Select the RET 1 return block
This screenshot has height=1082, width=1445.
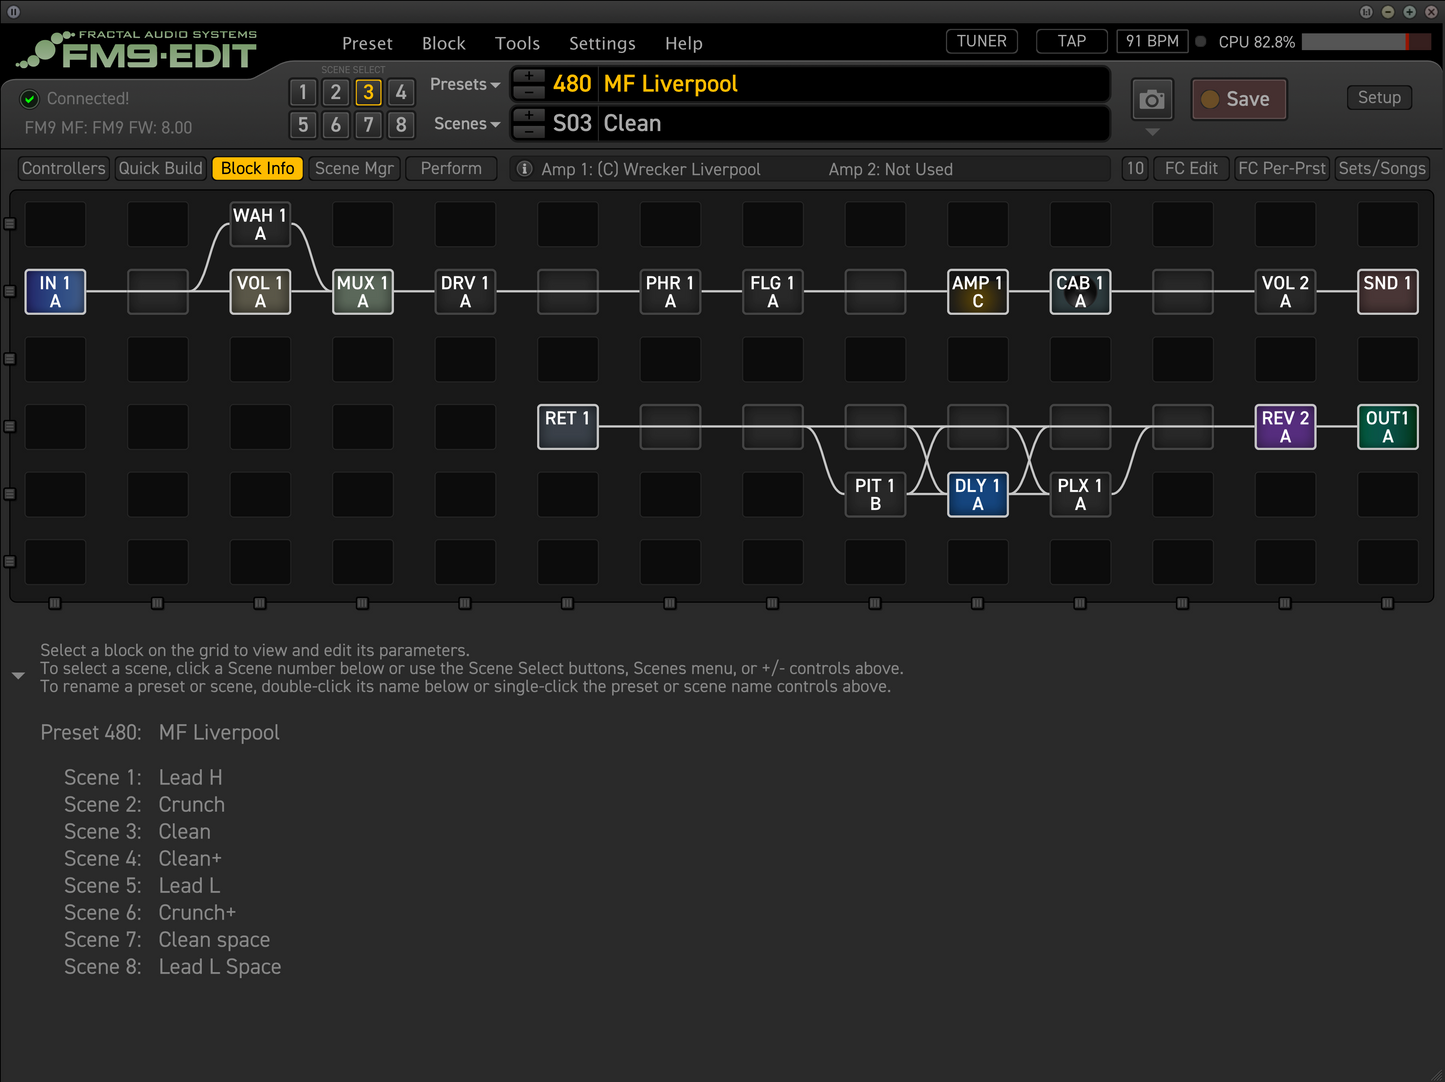coord(568,427)
